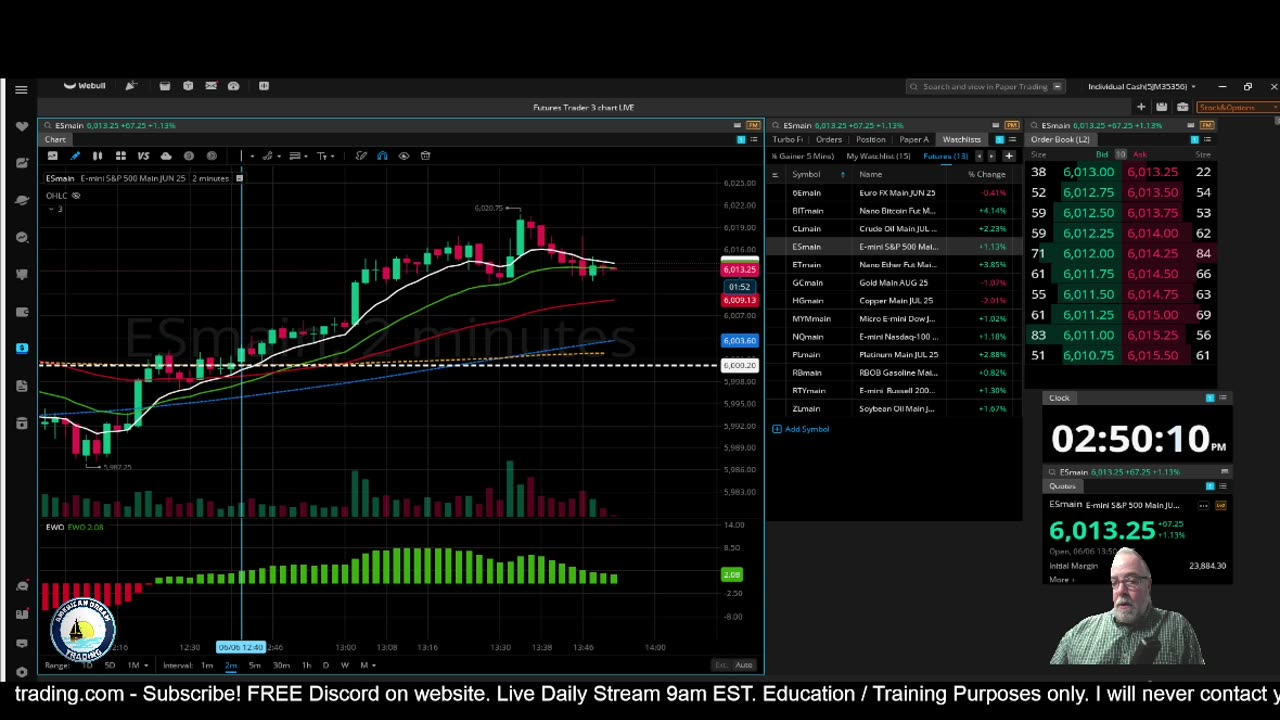
Task: Set chart interval to 5m
Action: tap(255, 666)
